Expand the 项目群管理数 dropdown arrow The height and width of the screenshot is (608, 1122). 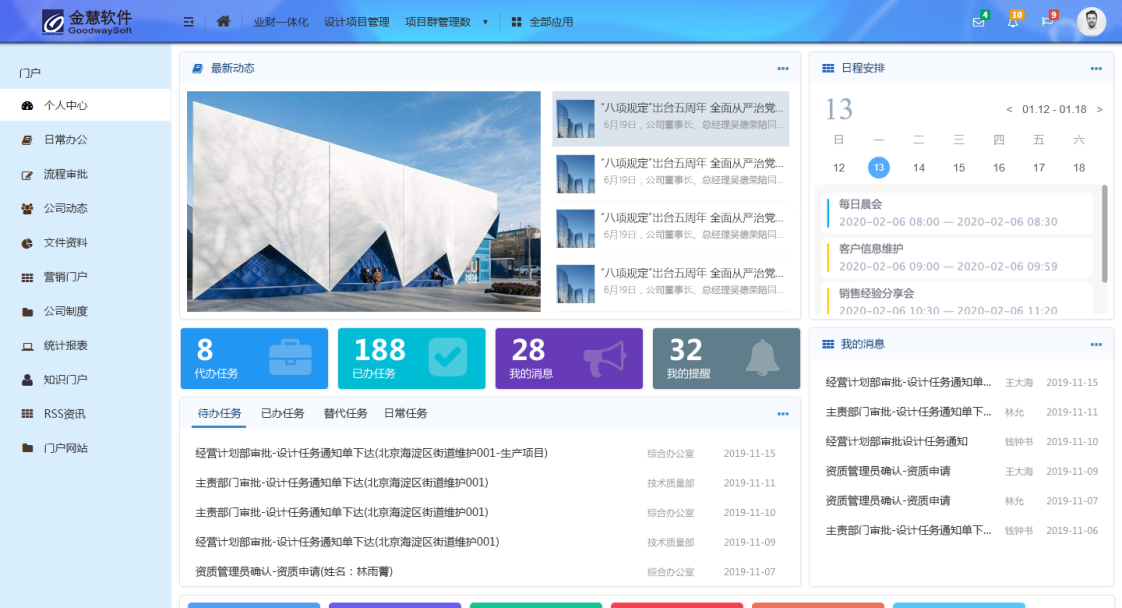coord(485,21)
